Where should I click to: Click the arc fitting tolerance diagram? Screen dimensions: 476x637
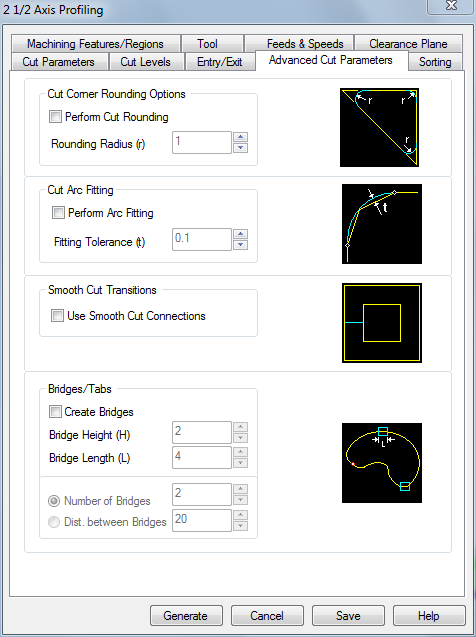pos(382,224)
